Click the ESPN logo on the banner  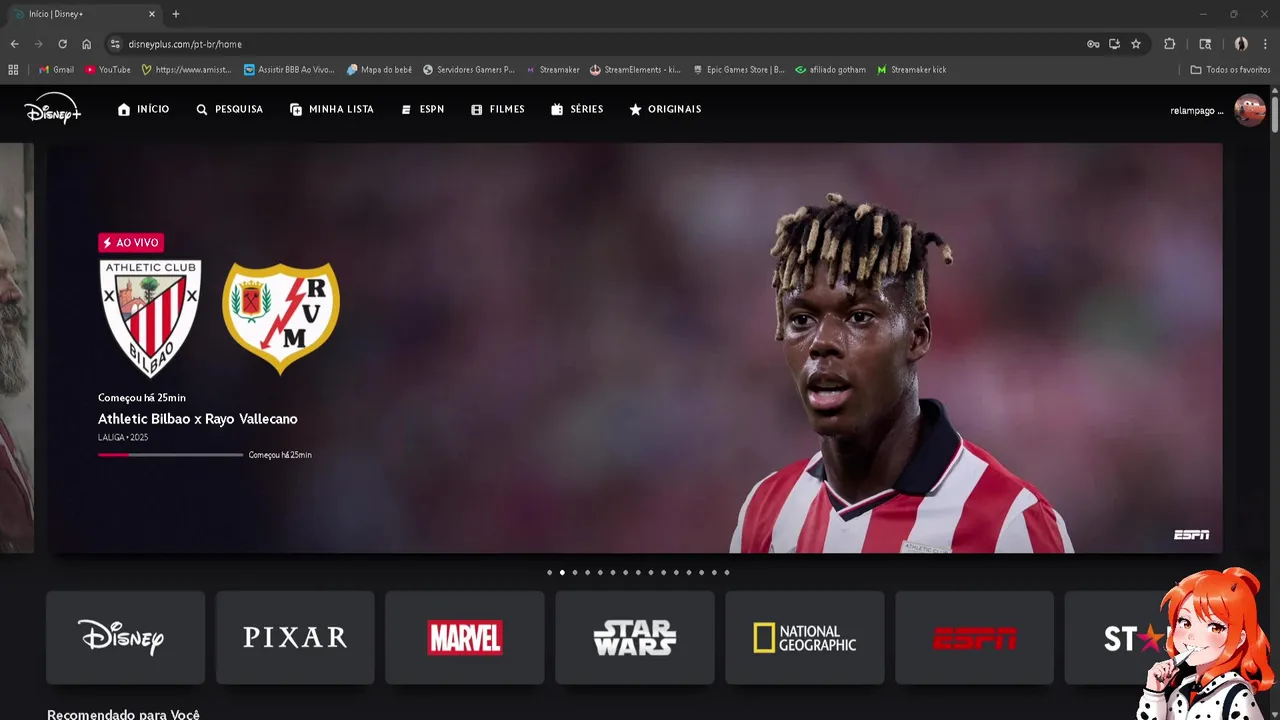[1191, 535]
